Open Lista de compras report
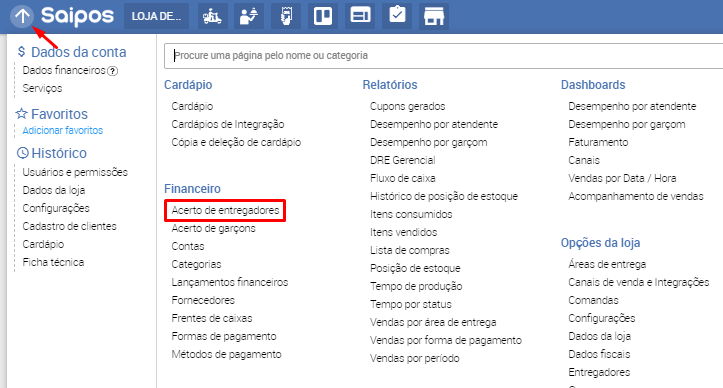 coord(409,250)
